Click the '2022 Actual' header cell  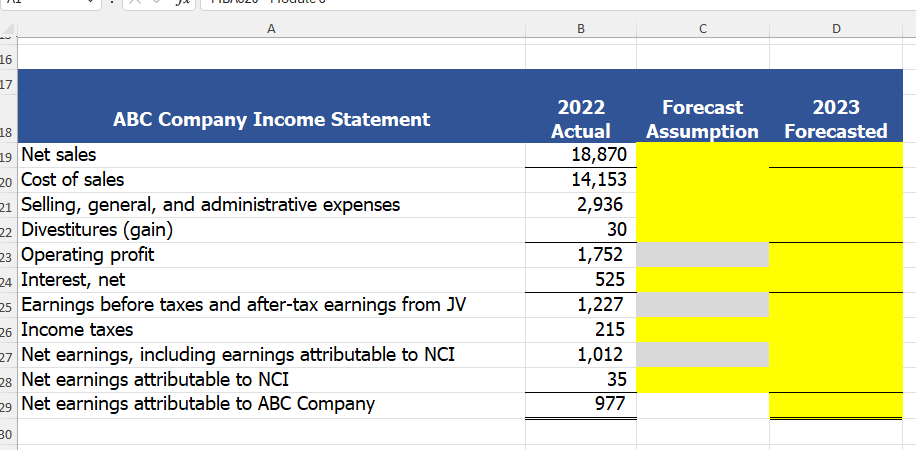click(581, 119)
